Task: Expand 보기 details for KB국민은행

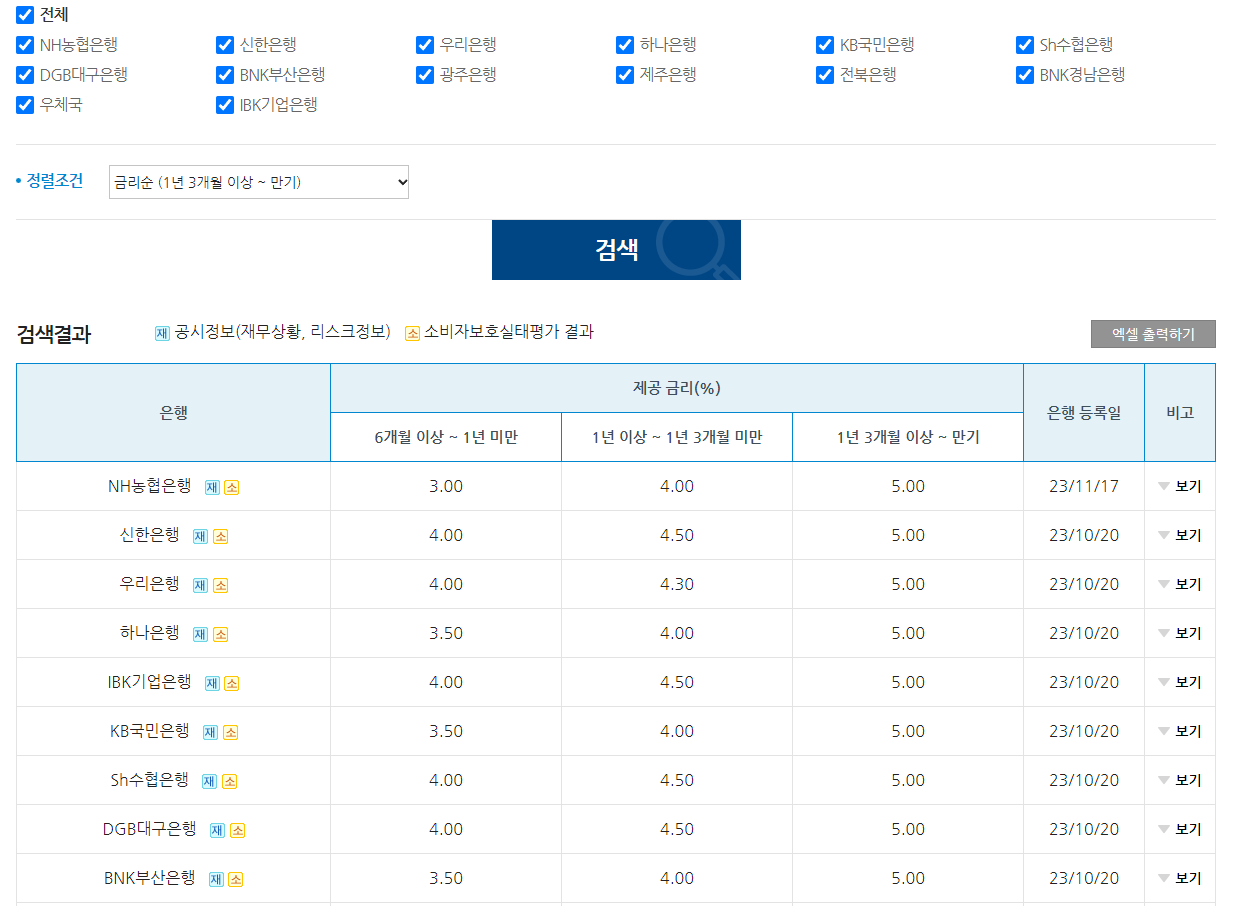Action: [1180, 732]
